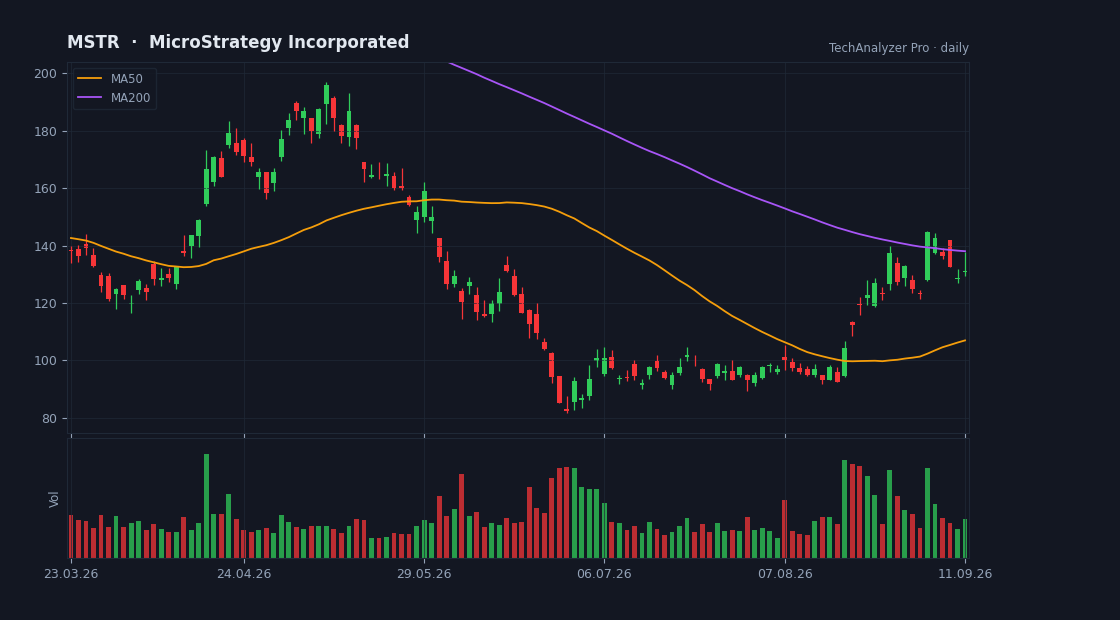
Task: Click the 100 price axis label
Action: tap(48, 361)
